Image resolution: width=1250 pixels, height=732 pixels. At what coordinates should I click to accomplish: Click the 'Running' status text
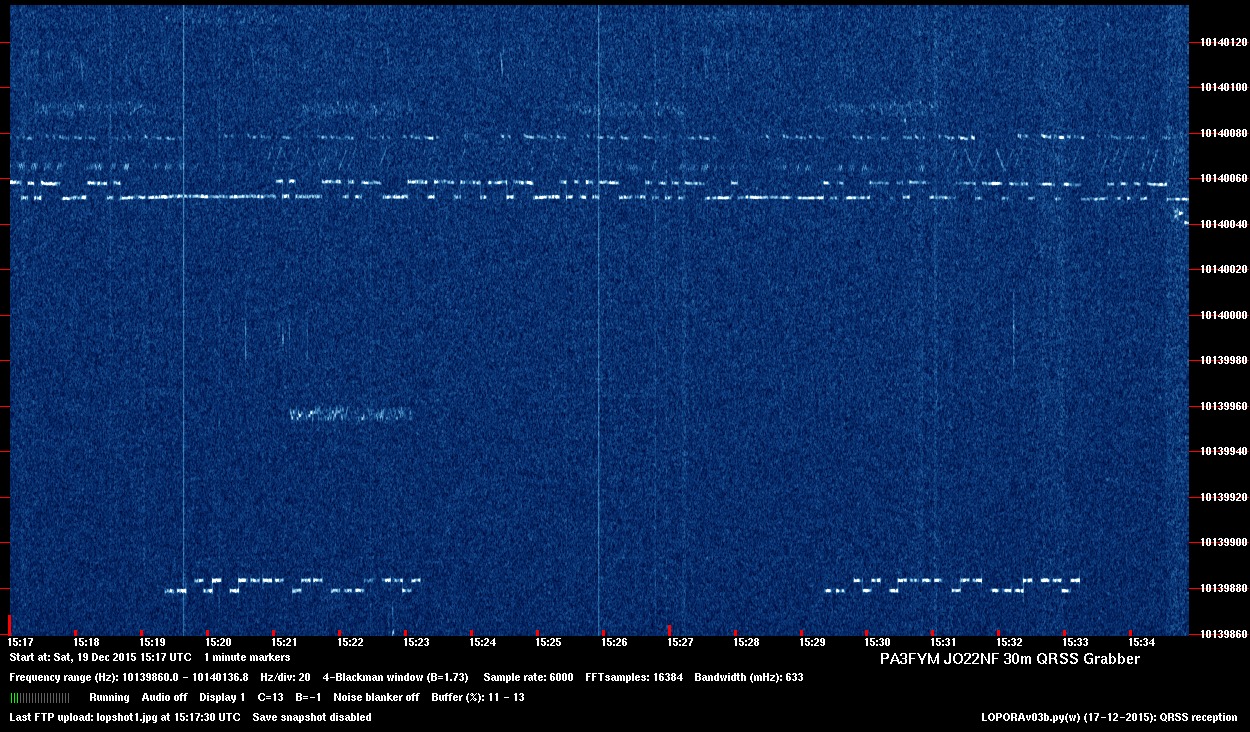click(x=109, y=697)
